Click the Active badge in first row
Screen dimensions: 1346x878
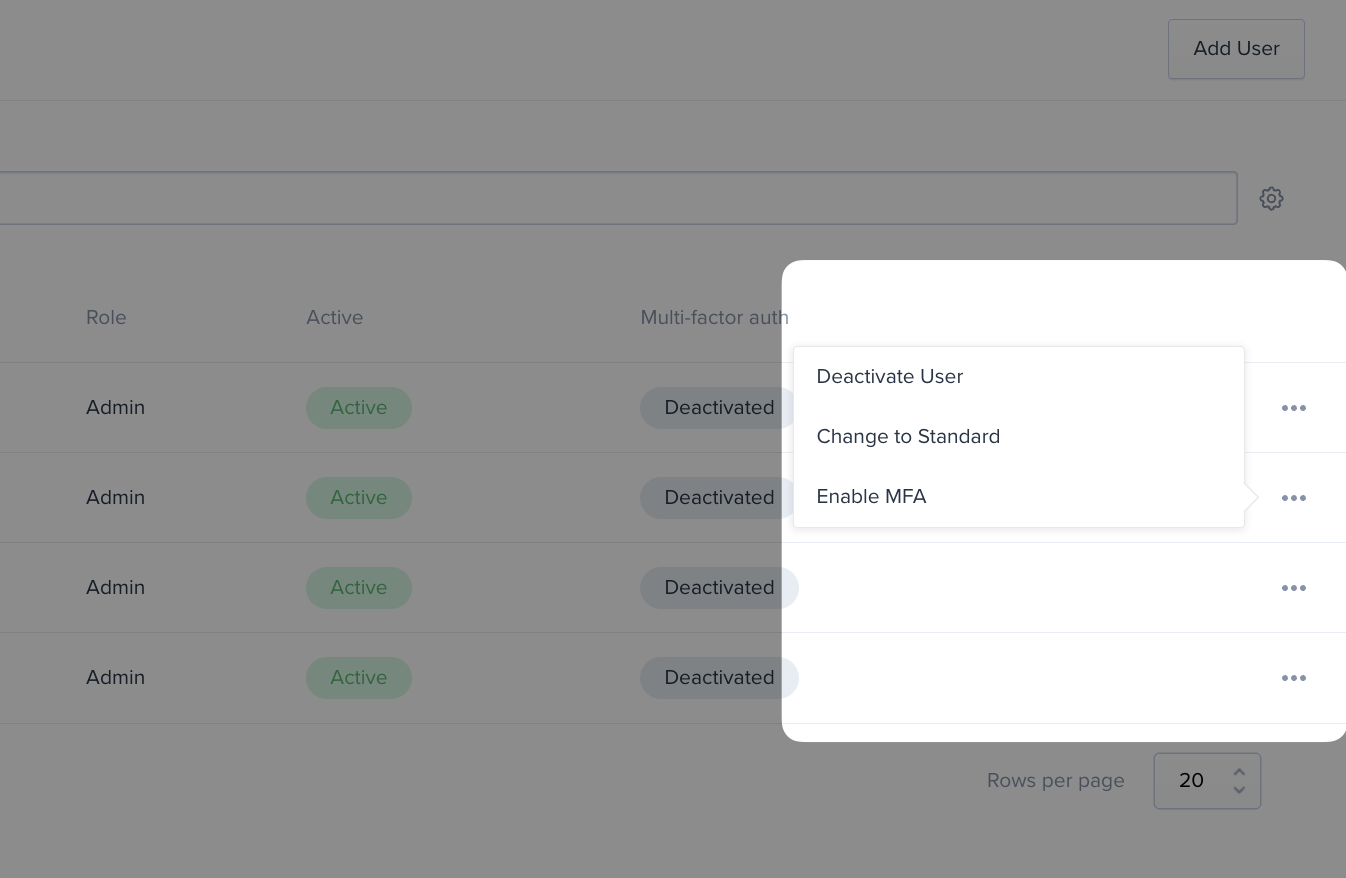359,408
